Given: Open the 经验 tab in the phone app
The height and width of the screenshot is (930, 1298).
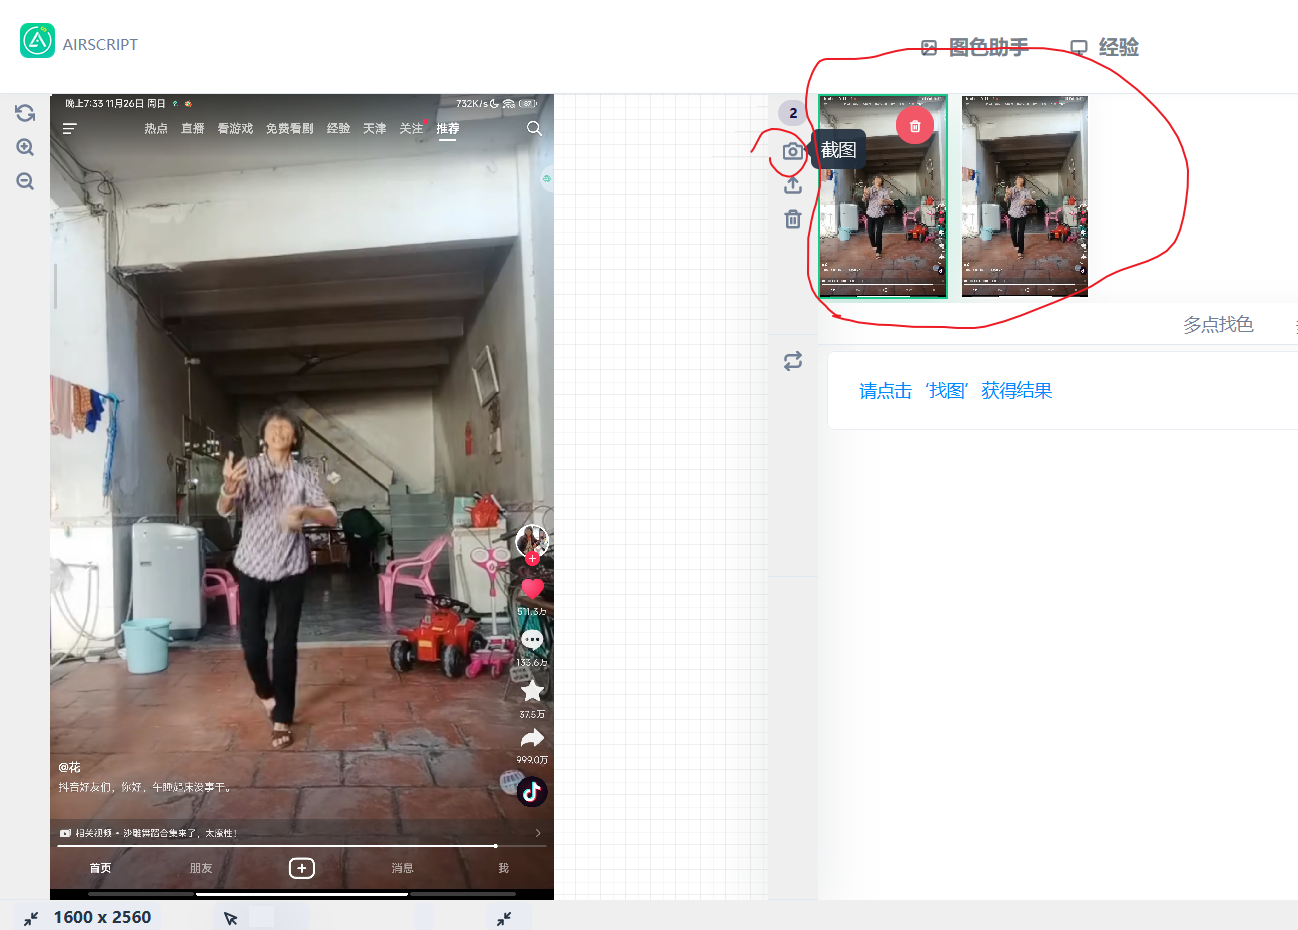Looking at the screenshot, I should click(x=338, y=129).
